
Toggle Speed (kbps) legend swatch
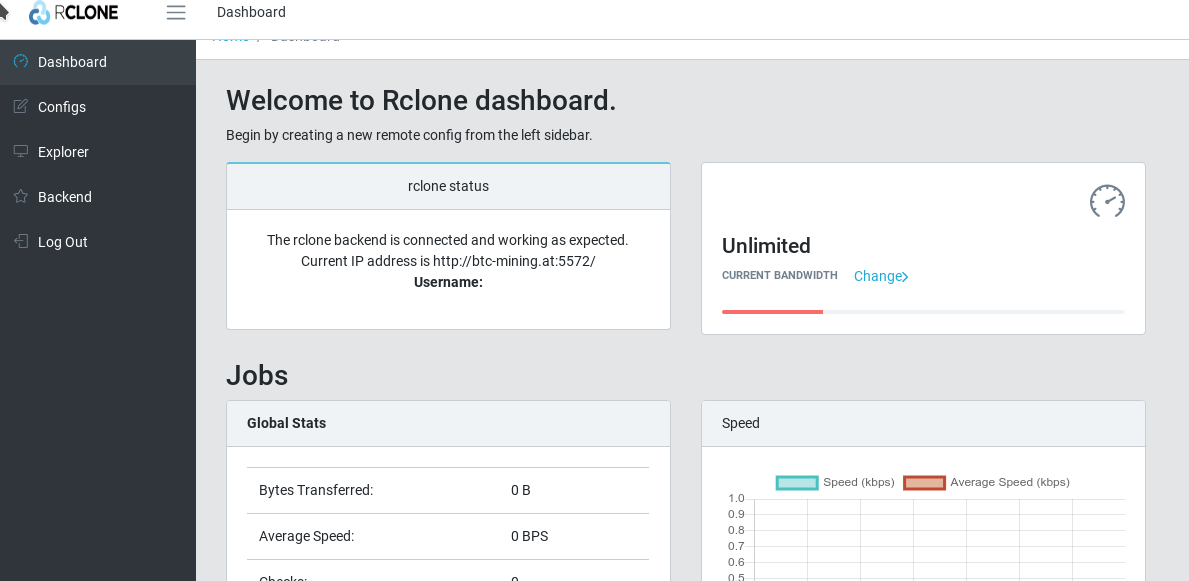tap(797, 482)
